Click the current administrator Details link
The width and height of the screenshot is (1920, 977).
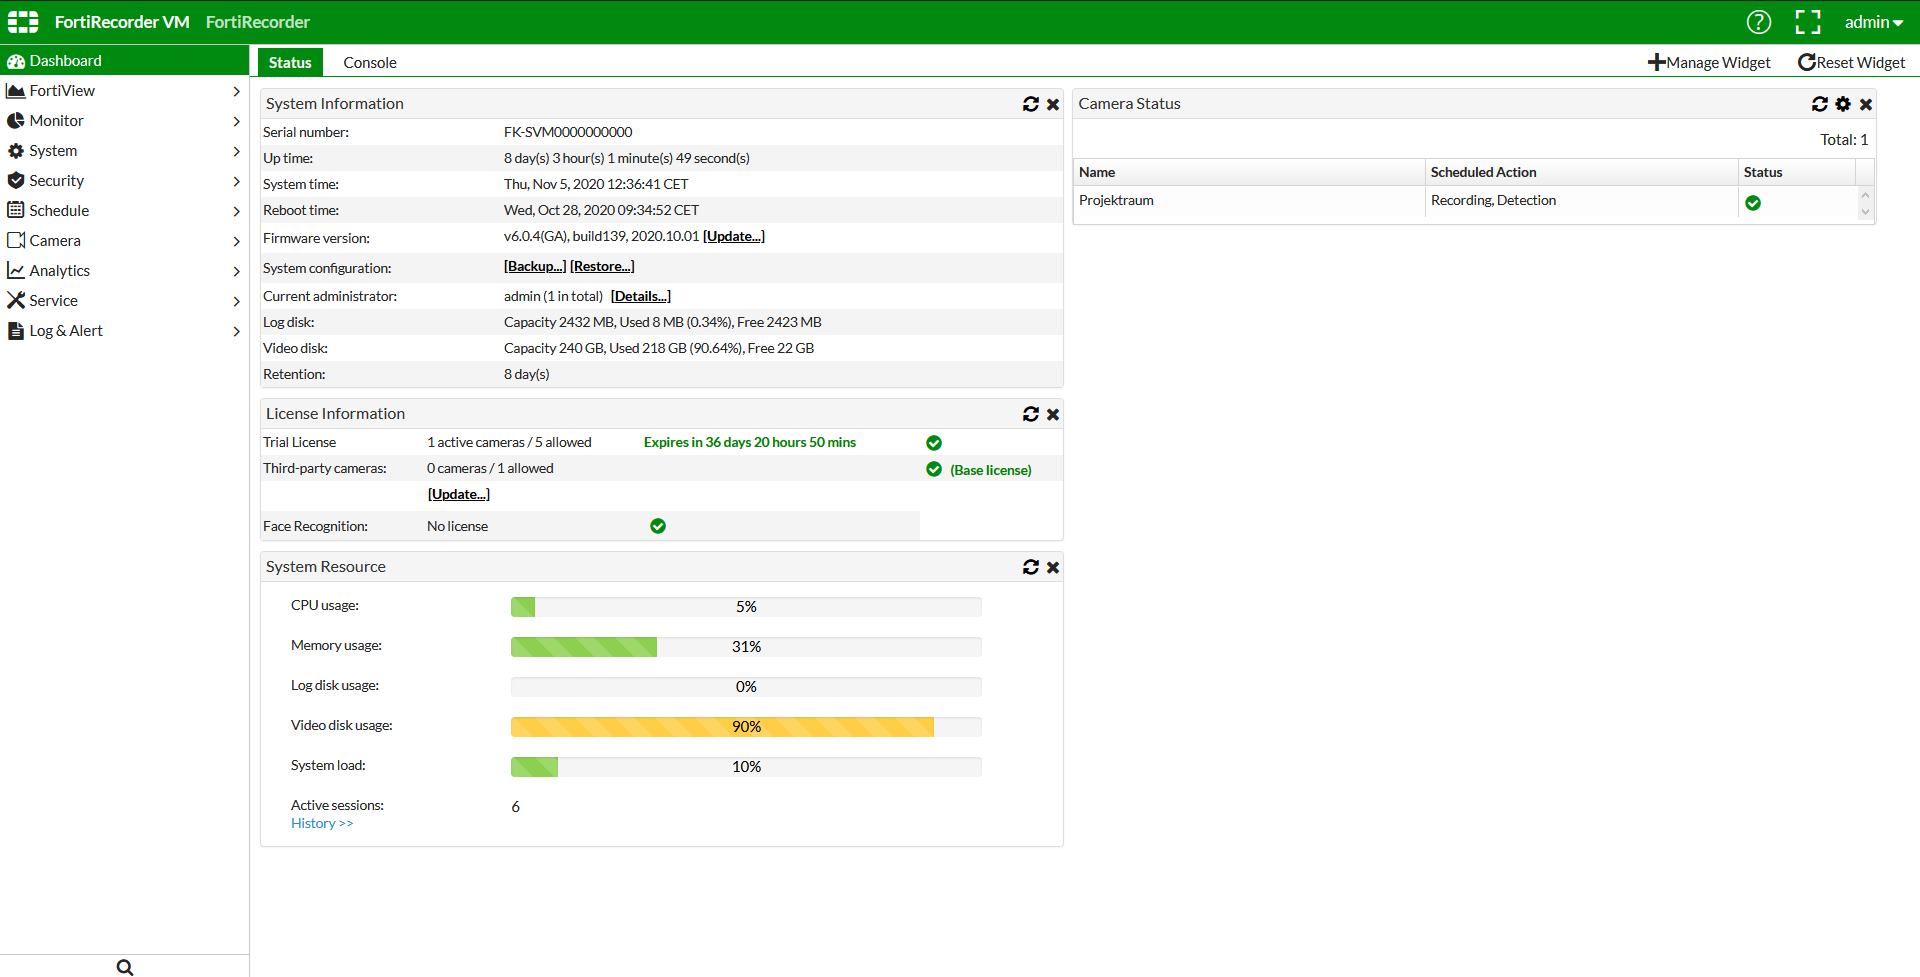point(641,297)
